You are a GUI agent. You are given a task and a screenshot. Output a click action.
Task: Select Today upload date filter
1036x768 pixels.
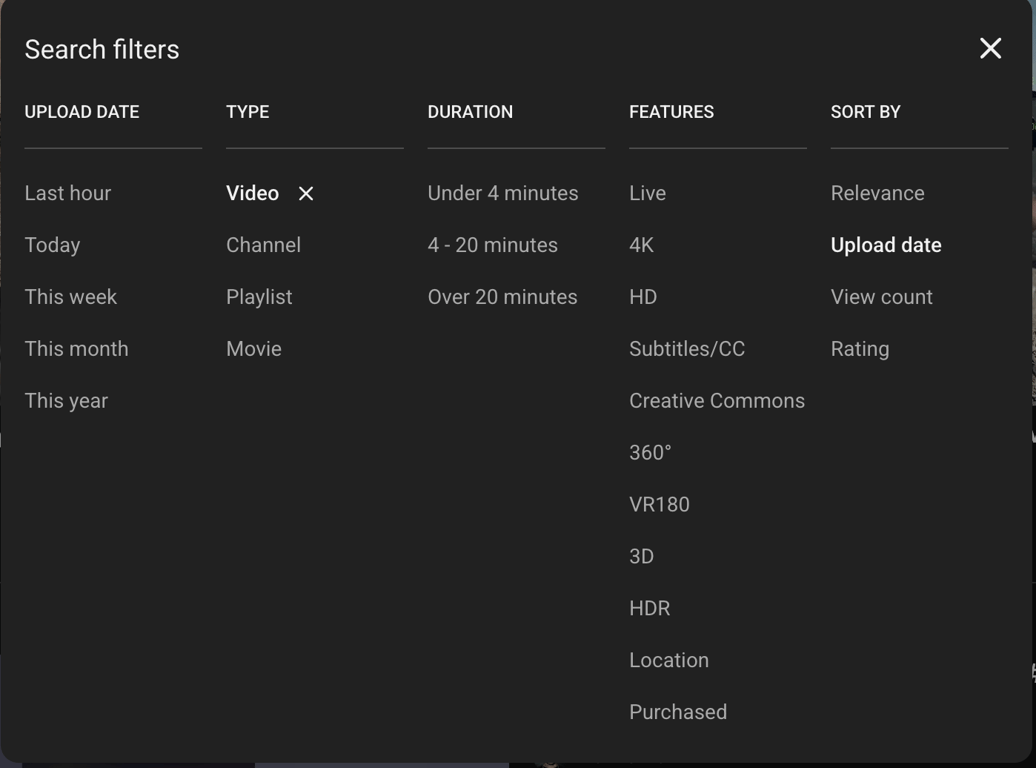[52, 245]
